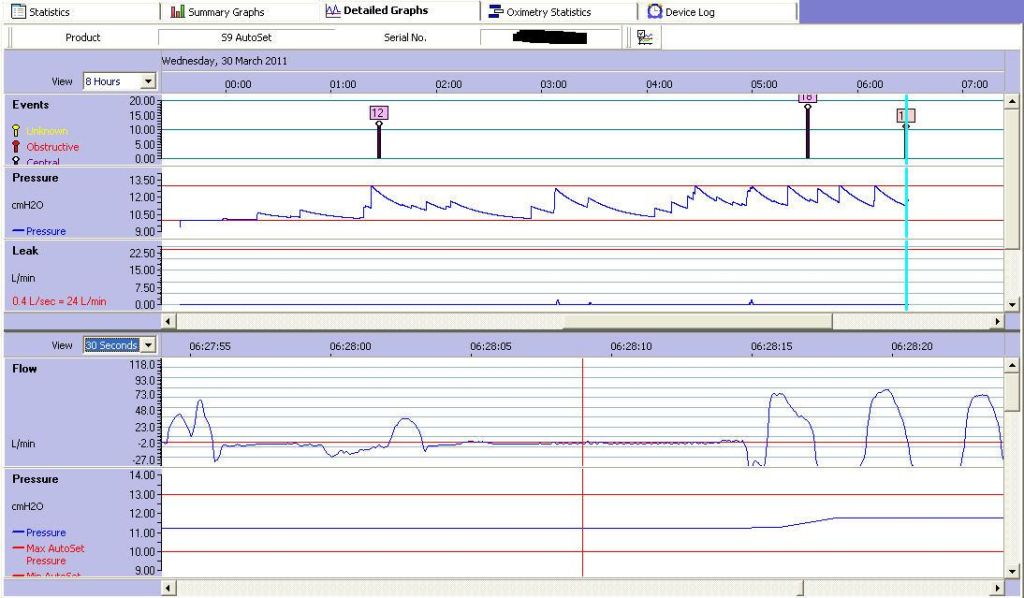Click the flow graph's bottom right scroll arrow
Viewport: 1024px width, 598px height.
click(996, 588)
